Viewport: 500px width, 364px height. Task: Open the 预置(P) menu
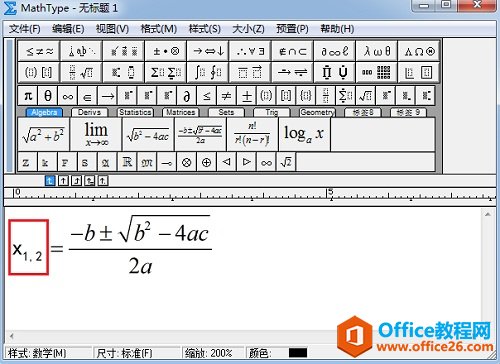tap(292, 29)
